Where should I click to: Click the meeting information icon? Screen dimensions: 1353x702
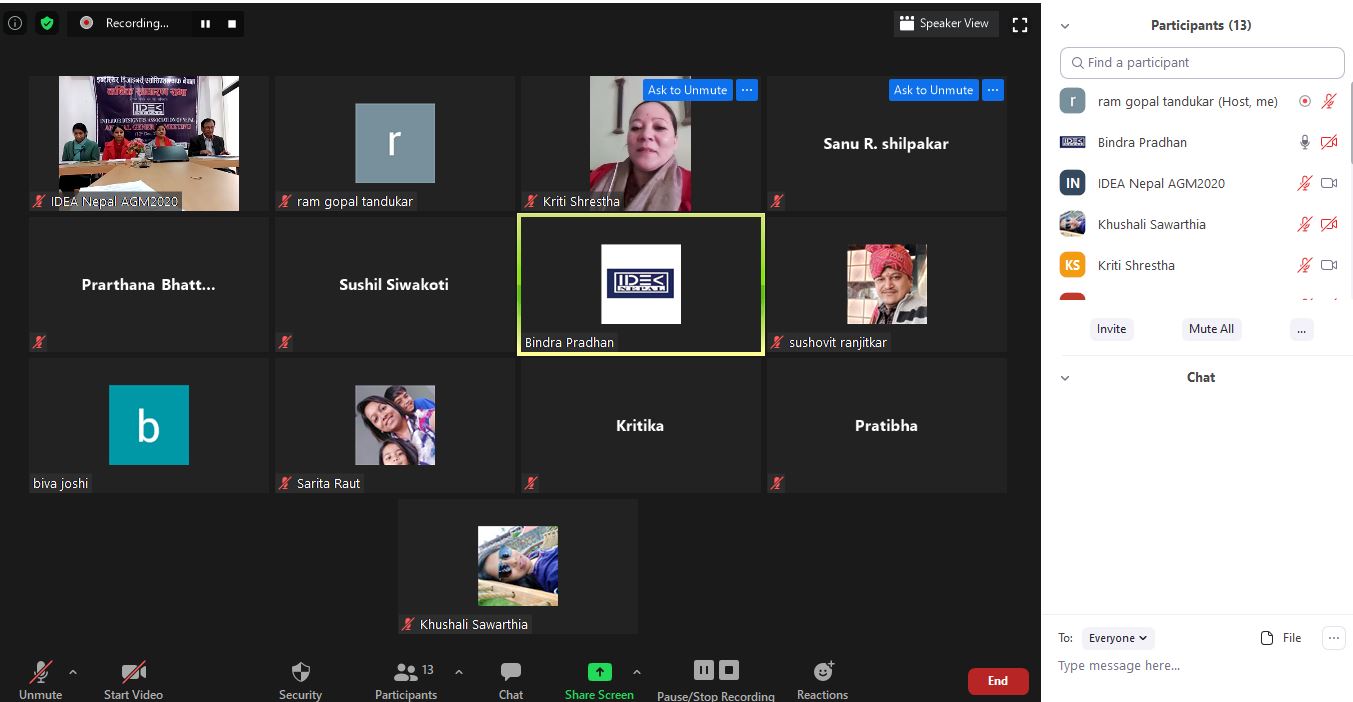point(15,23)
